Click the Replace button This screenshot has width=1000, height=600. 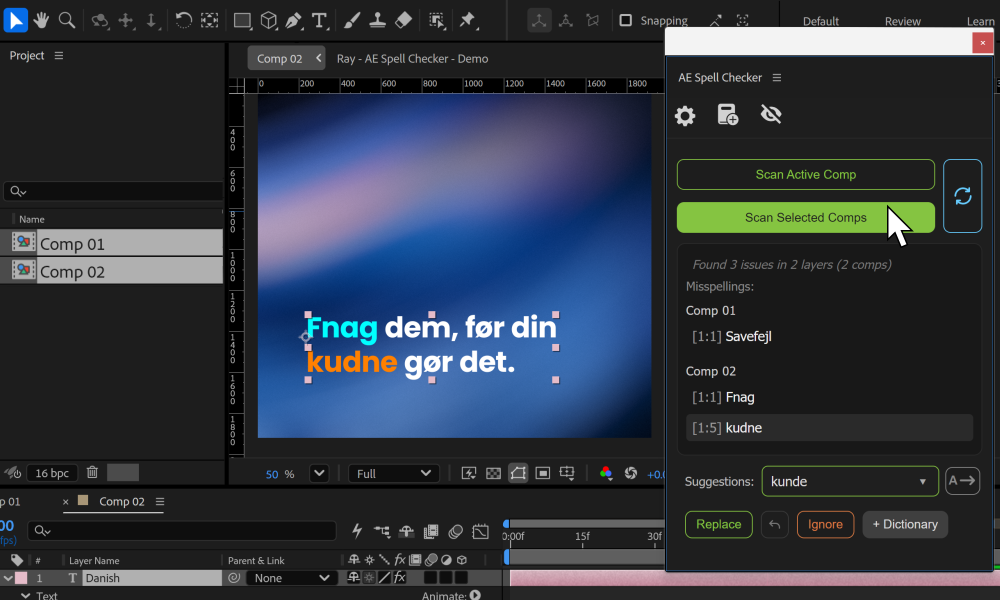pyautogui.click(x=719, y=524)
